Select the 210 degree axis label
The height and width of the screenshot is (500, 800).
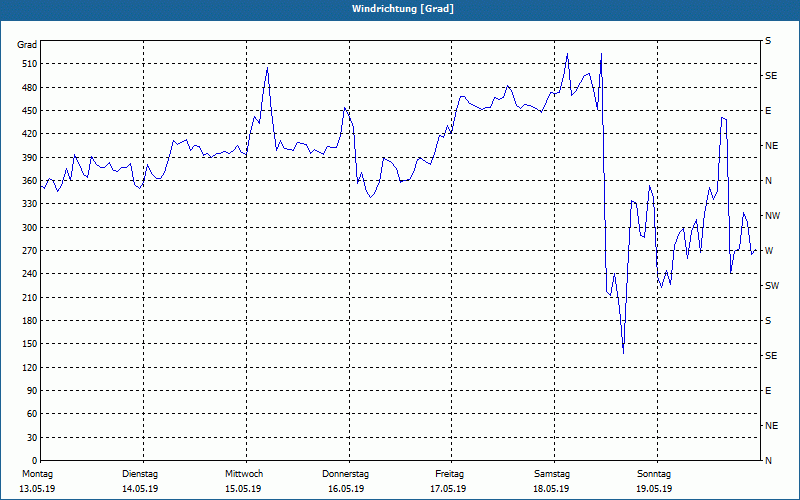click(30, 297)
